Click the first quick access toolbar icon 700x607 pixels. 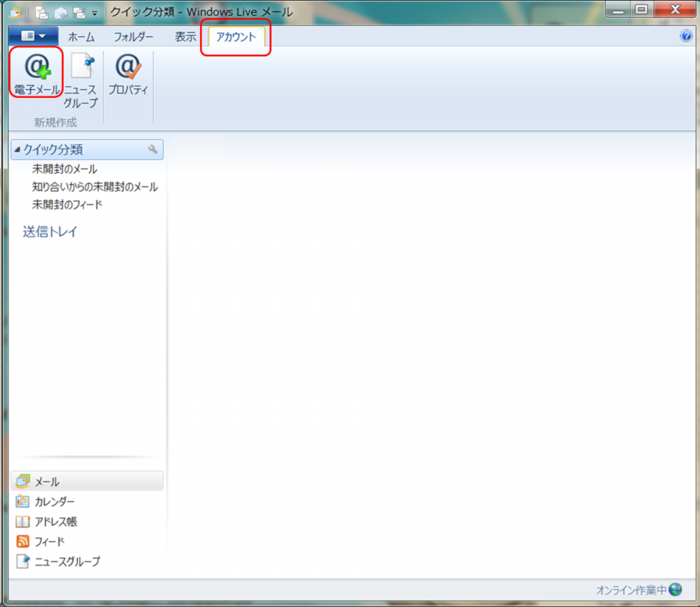coord(42,12)
